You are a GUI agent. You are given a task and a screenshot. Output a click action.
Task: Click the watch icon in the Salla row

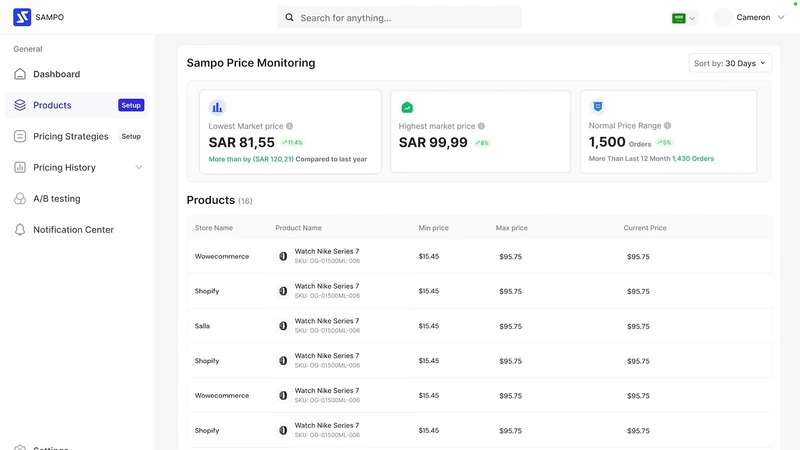(283, 326)
